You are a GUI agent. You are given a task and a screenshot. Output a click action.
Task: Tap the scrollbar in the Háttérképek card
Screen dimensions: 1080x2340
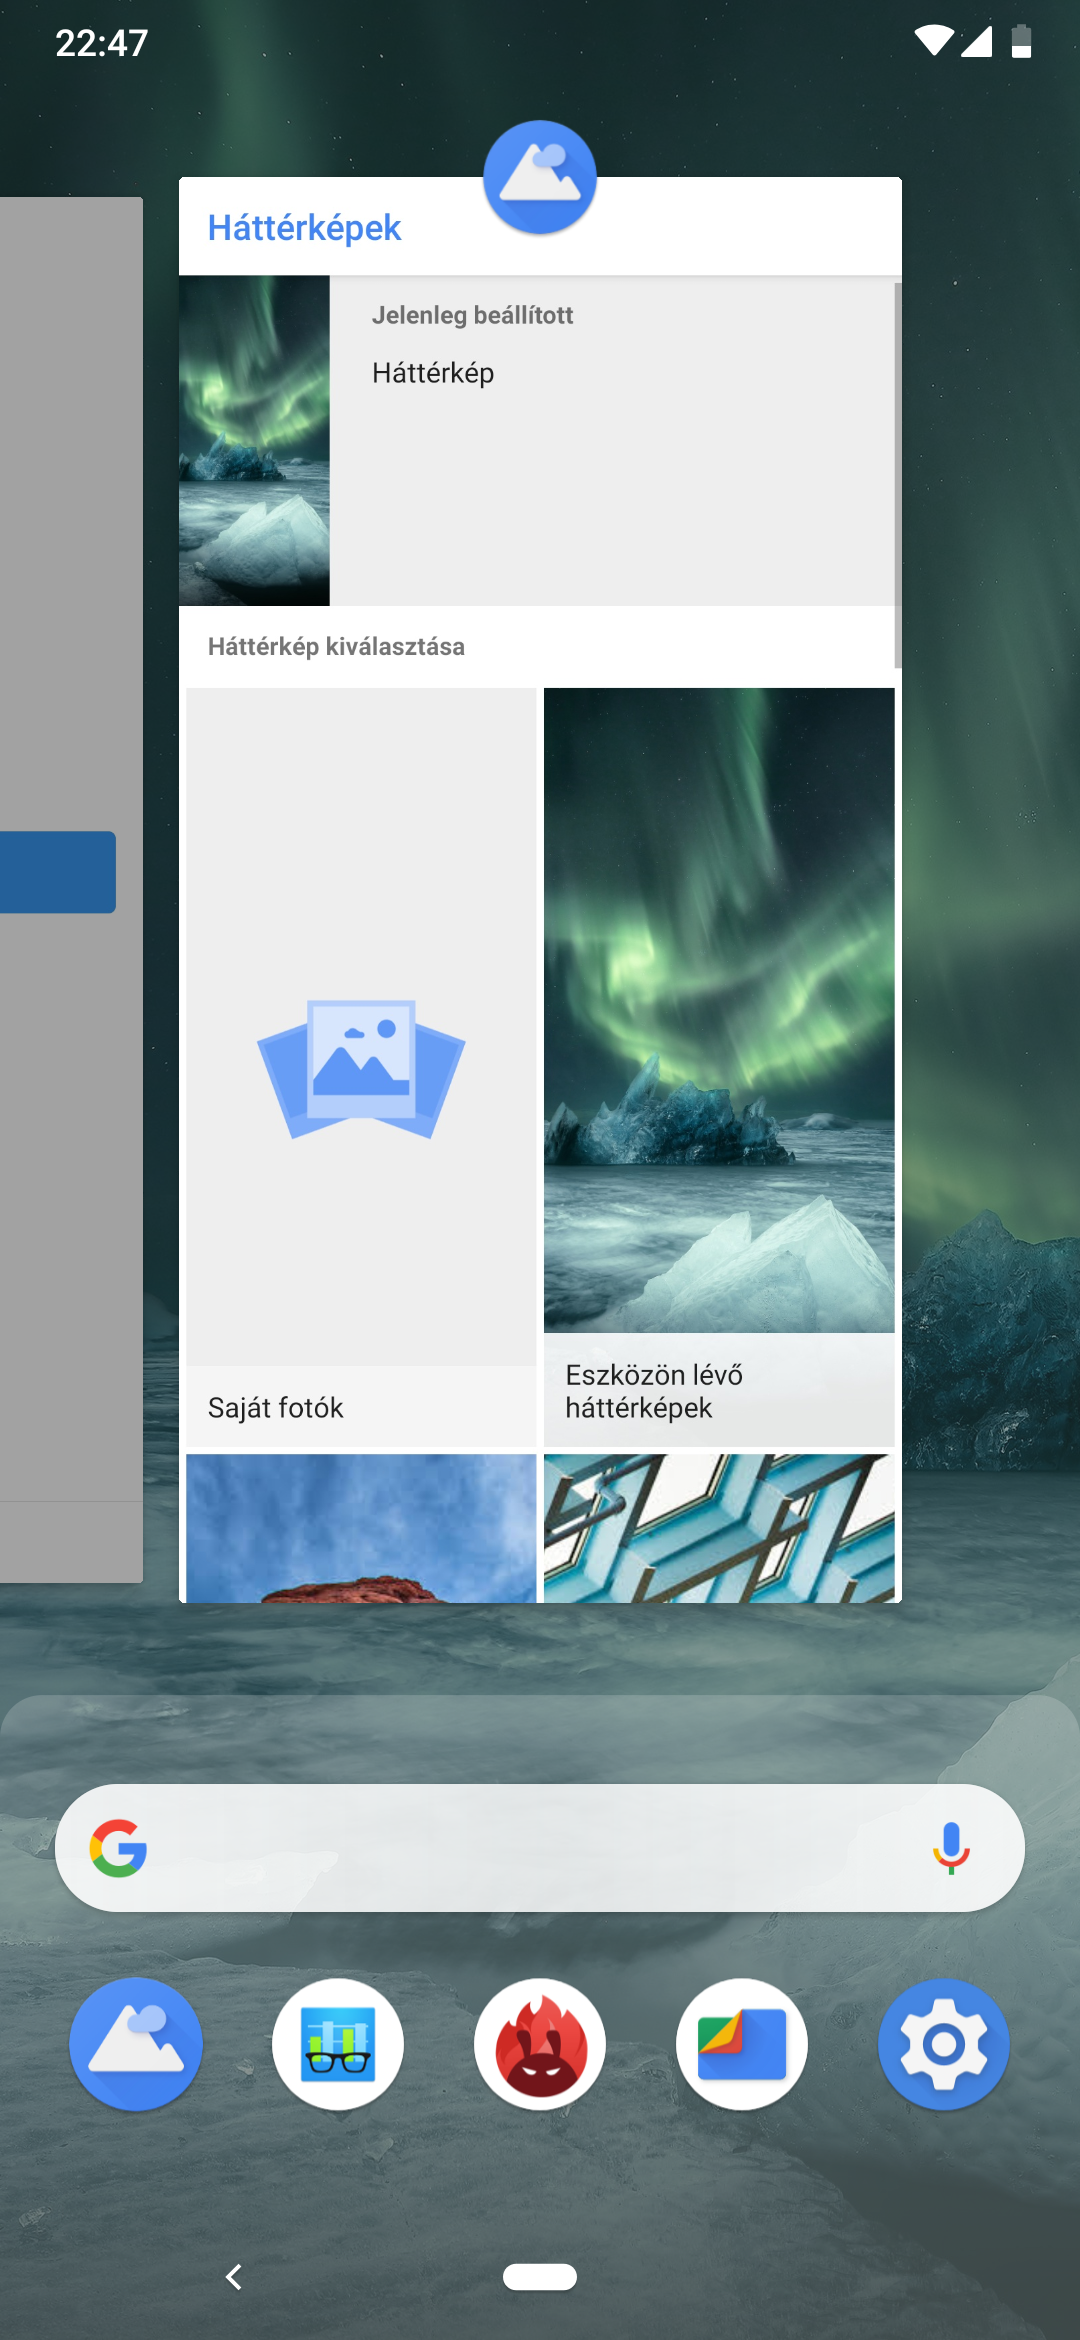898,475
